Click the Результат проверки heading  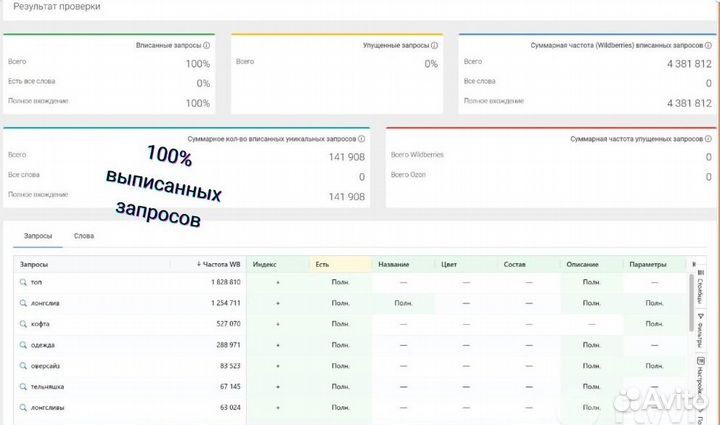(56, 6)
